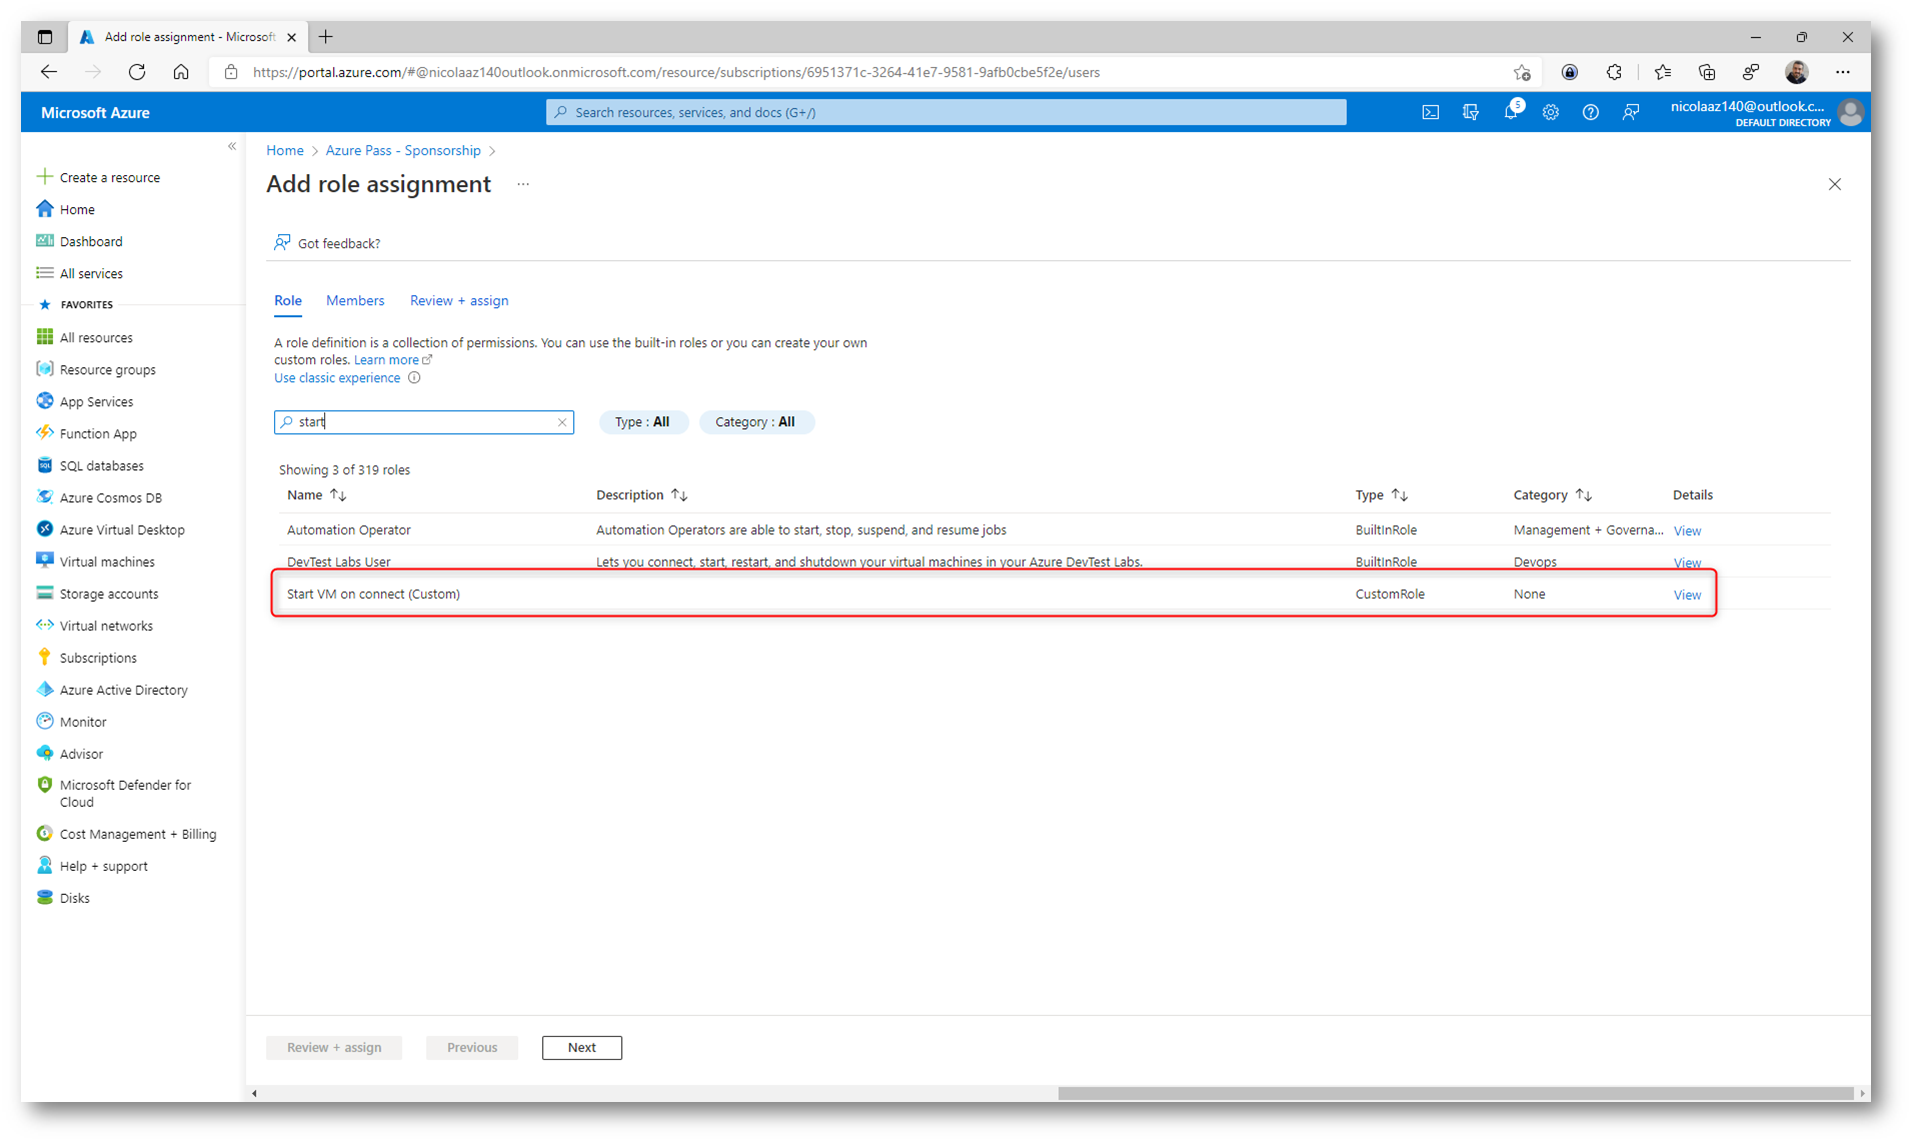The height and width of the screenshot is (1144, 1913).
Task: Click the Subscriptions key icon
Action: [45, 657]
